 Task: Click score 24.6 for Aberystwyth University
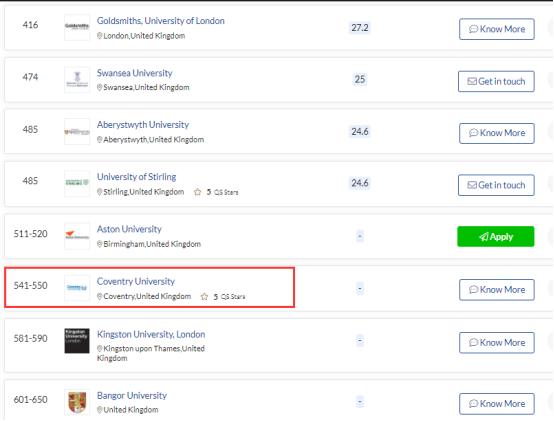coord(360,131)
